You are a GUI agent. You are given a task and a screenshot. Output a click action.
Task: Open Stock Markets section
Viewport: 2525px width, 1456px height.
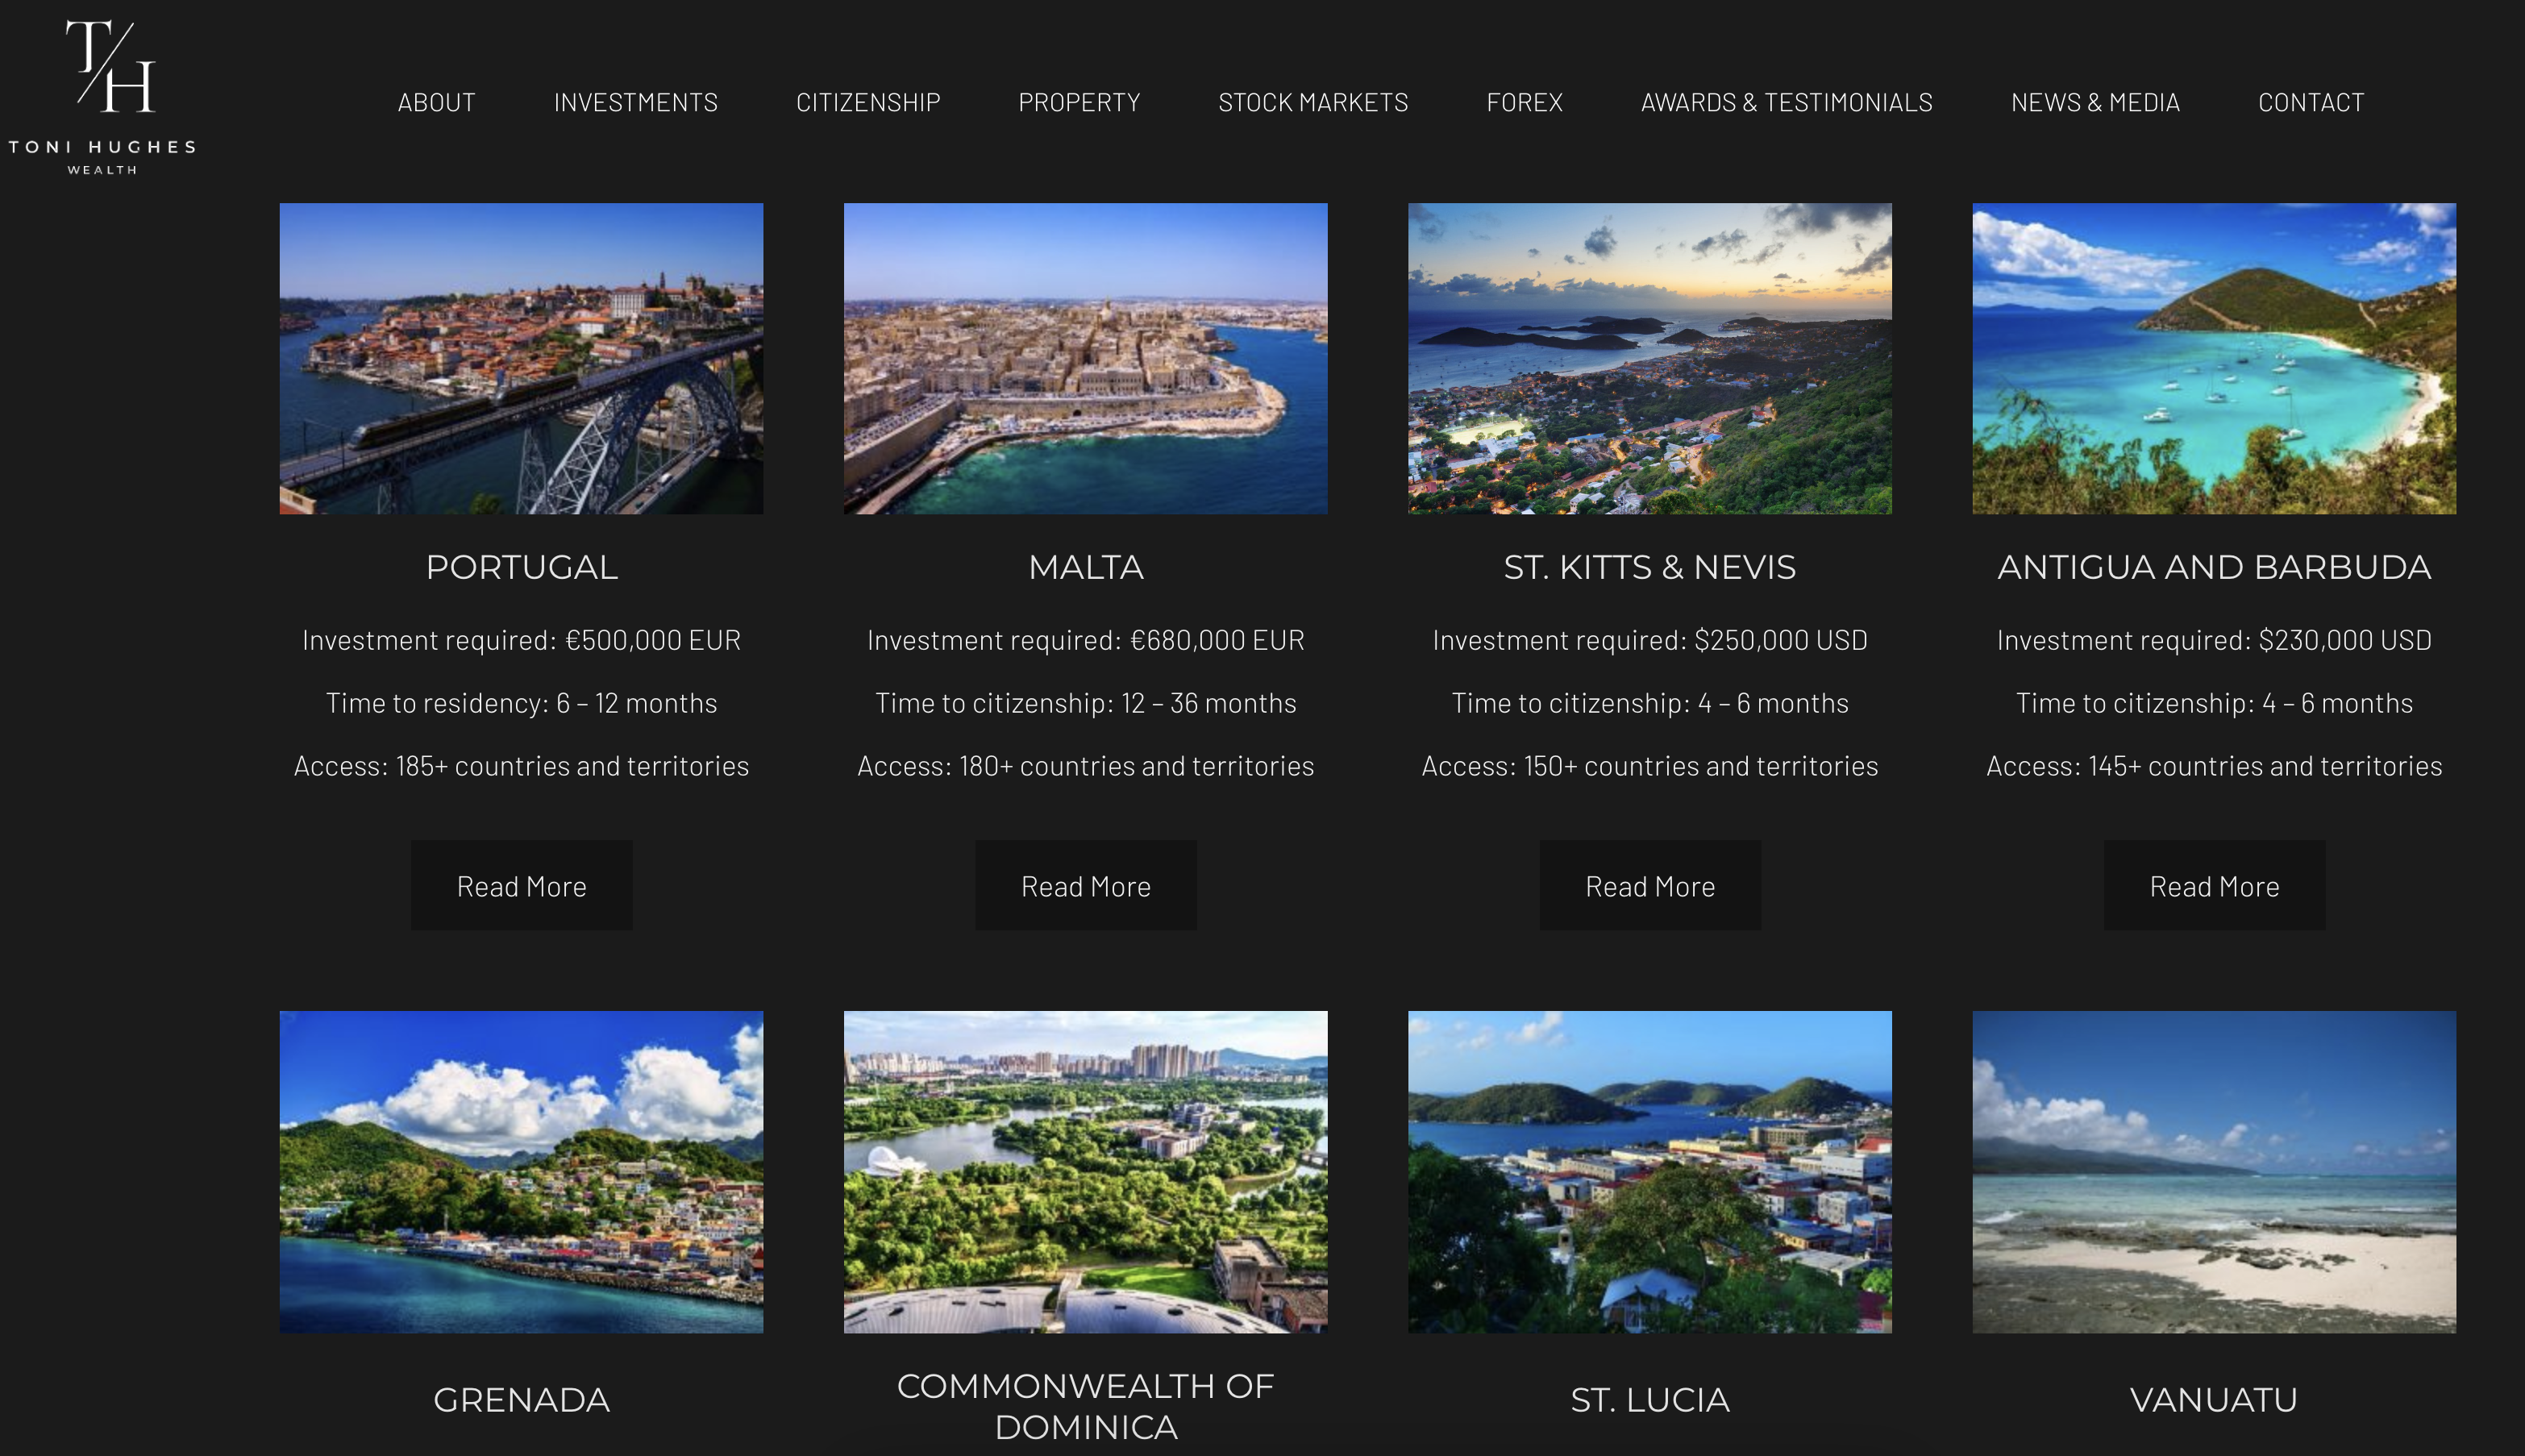coord(1312,102)
